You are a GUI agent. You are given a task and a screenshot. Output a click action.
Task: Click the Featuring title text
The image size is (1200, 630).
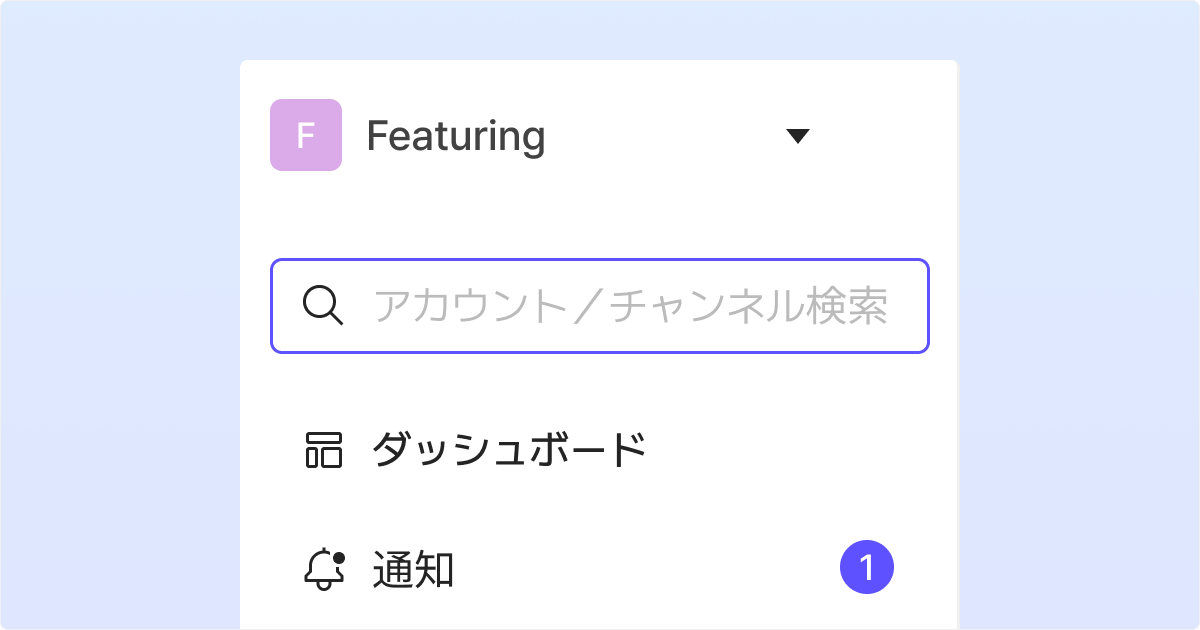point(456,136)
